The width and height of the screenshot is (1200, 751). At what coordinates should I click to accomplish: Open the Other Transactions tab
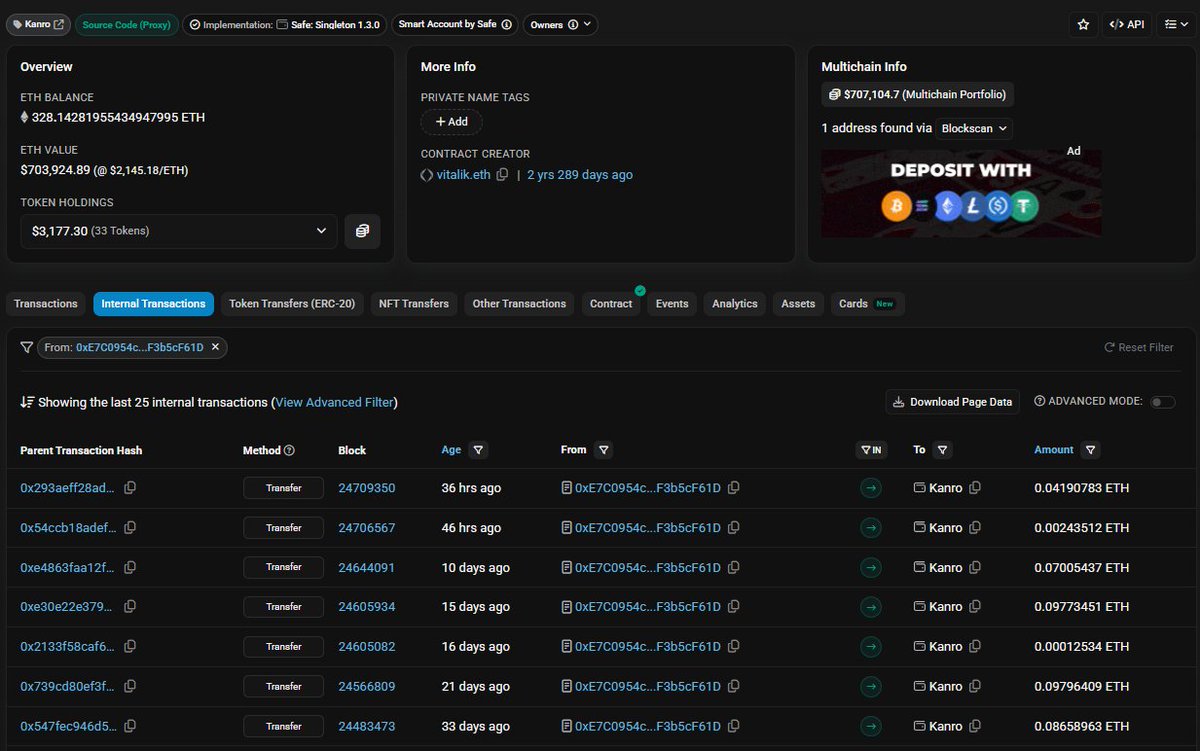[x=519, y=304]
